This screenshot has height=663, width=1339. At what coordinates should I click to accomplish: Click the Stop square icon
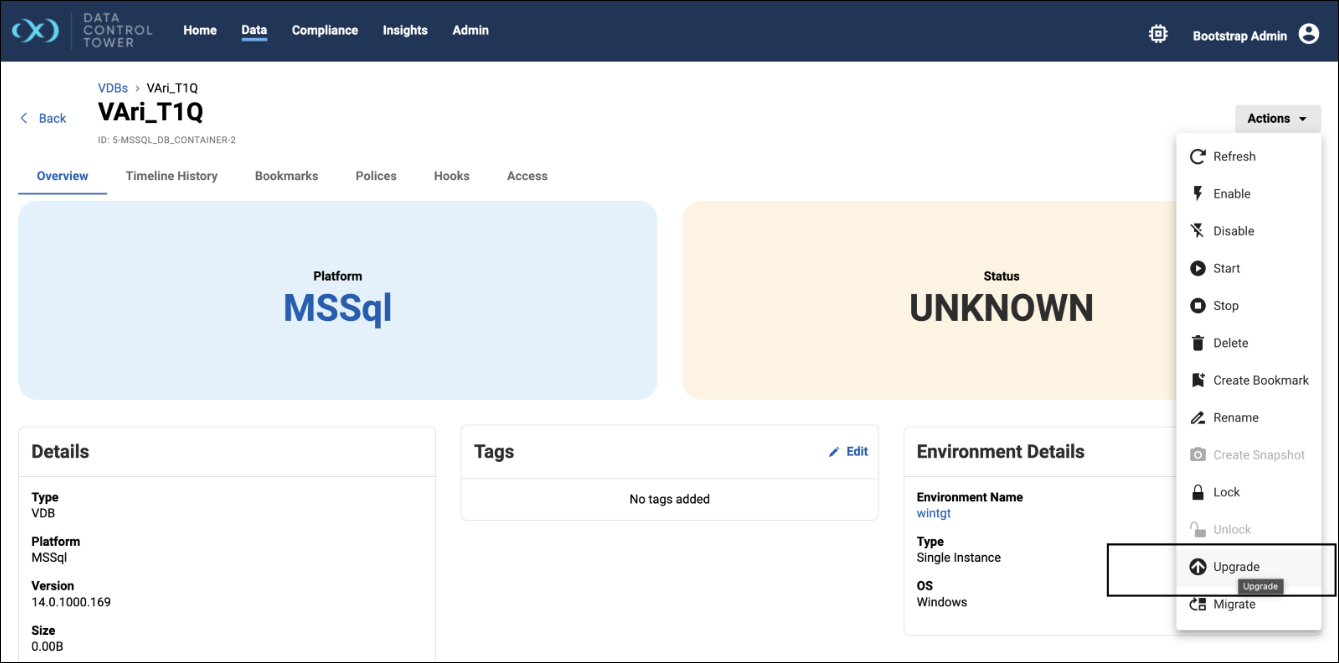(x=1197, y=306)
